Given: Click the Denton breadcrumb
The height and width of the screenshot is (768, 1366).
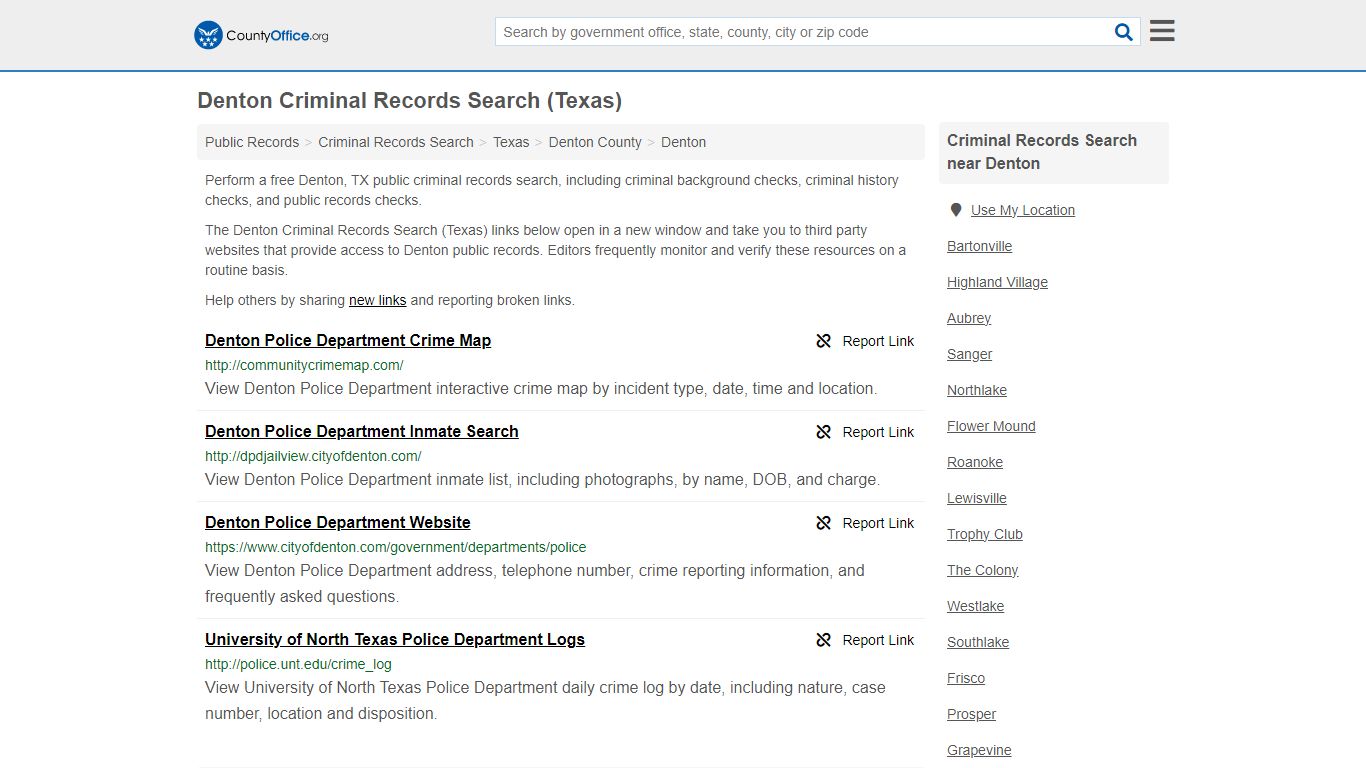Looking at the screenshot, I should coord(684,142).
